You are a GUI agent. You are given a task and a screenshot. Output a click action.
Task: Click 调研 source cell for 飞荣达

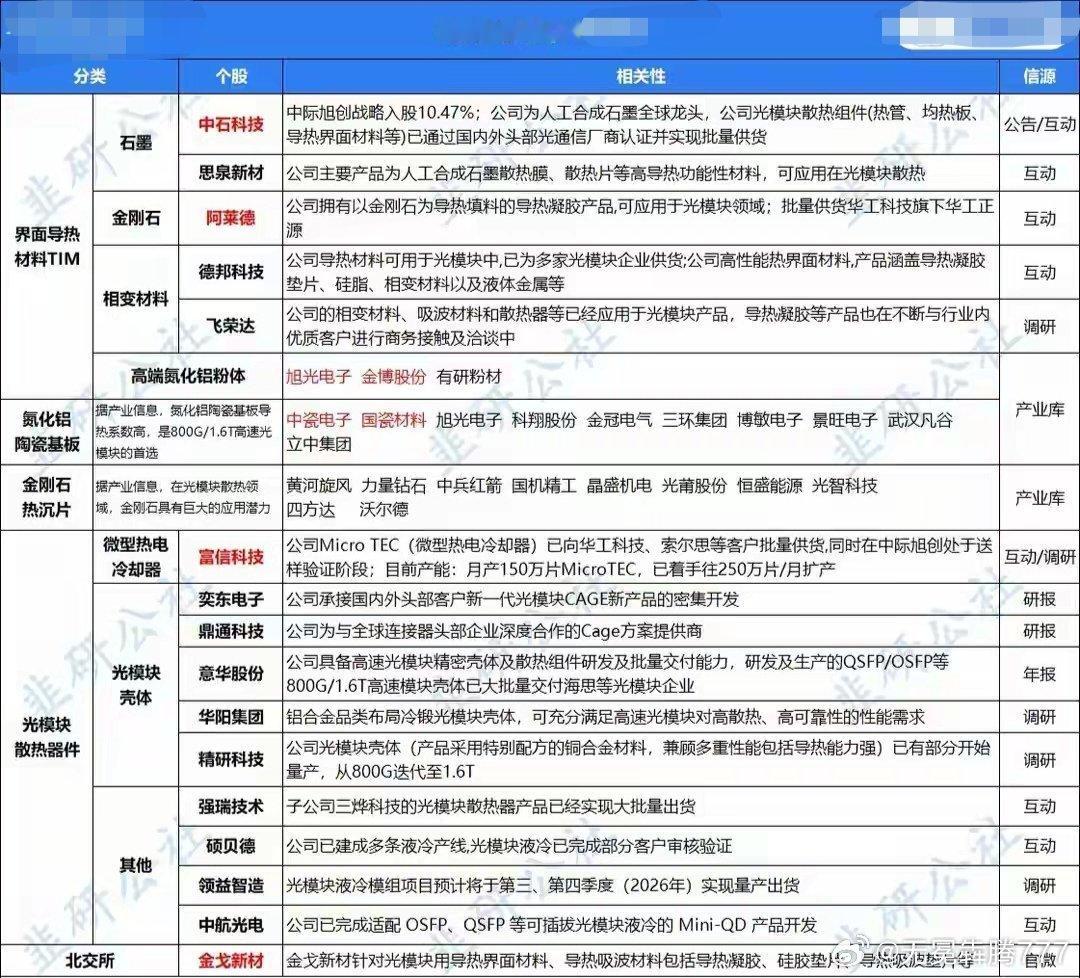point(1039,326)
